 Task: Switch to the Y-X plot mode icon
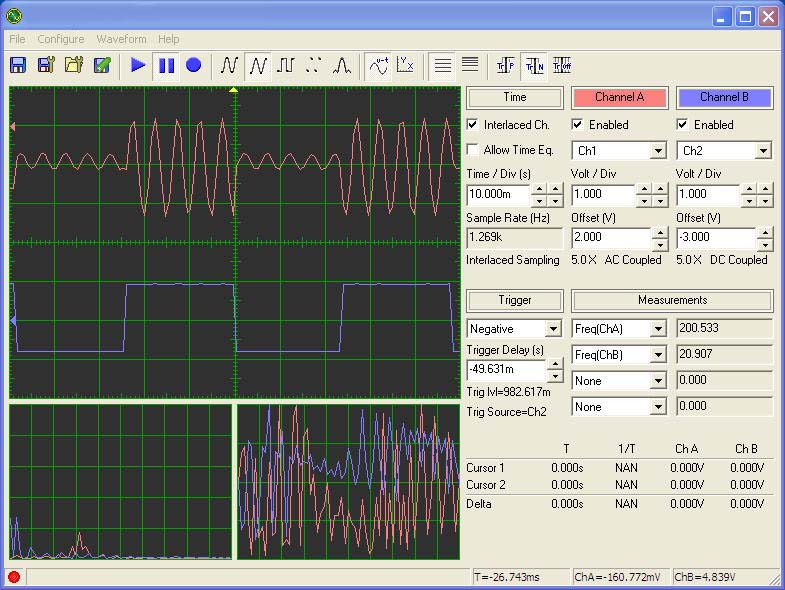coord(405,65)
